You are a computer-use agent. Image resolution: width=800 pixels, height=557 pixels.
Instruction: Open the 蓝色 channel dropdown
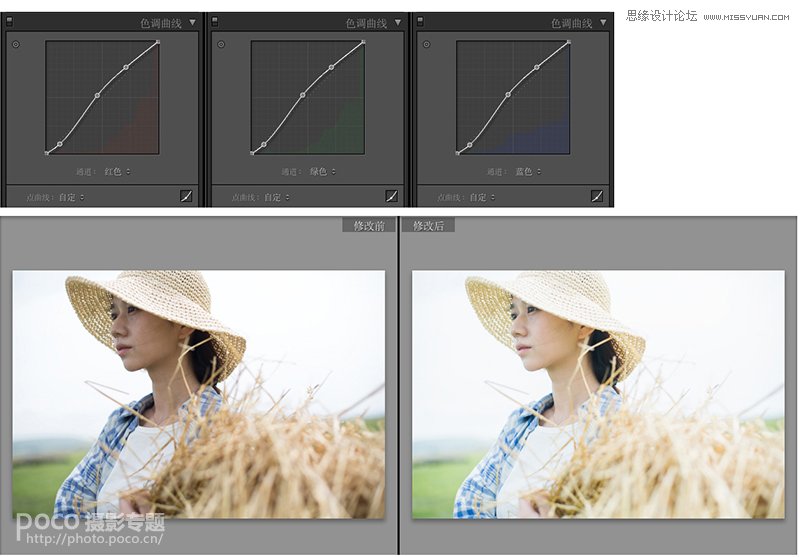pyautogui.click(x=529, y=172)
